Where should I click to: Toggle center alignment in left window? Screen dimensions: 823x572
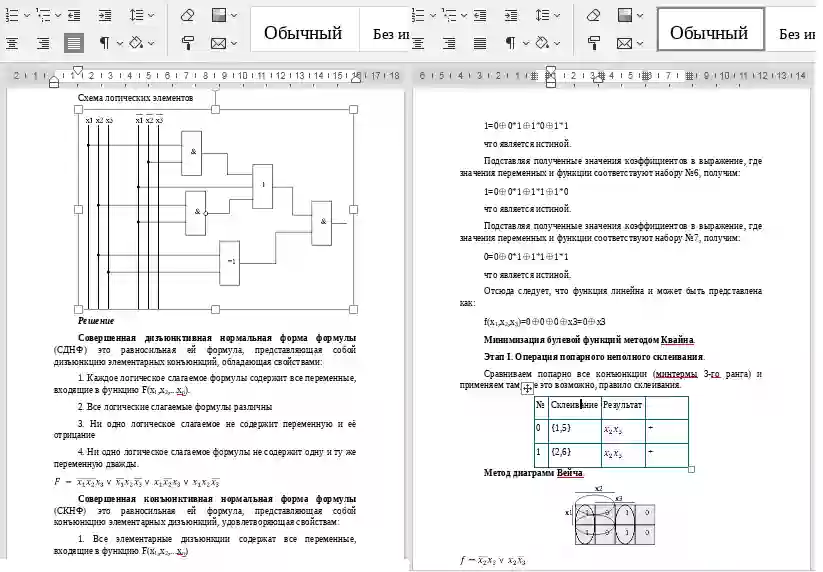tap(12, 43)
